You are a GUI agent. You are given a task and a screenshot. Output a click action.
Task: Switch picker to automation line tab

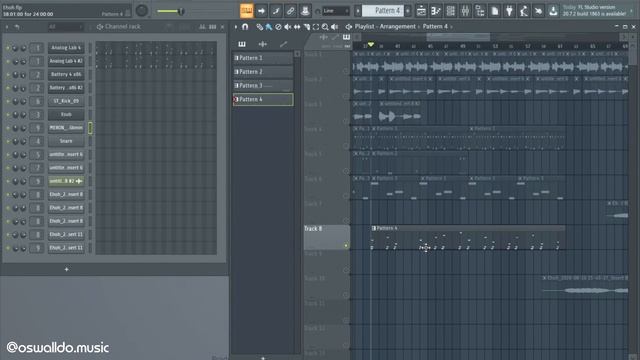click(x=283, y=44)
